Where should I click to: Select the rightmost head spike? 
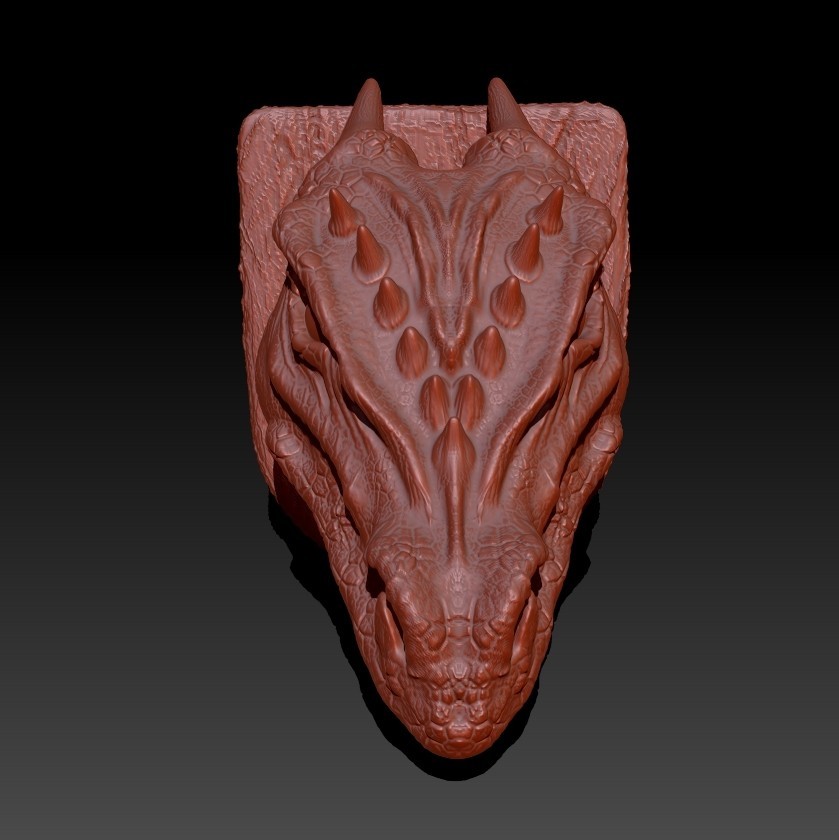pyautogui.click(x=550, y=215)
